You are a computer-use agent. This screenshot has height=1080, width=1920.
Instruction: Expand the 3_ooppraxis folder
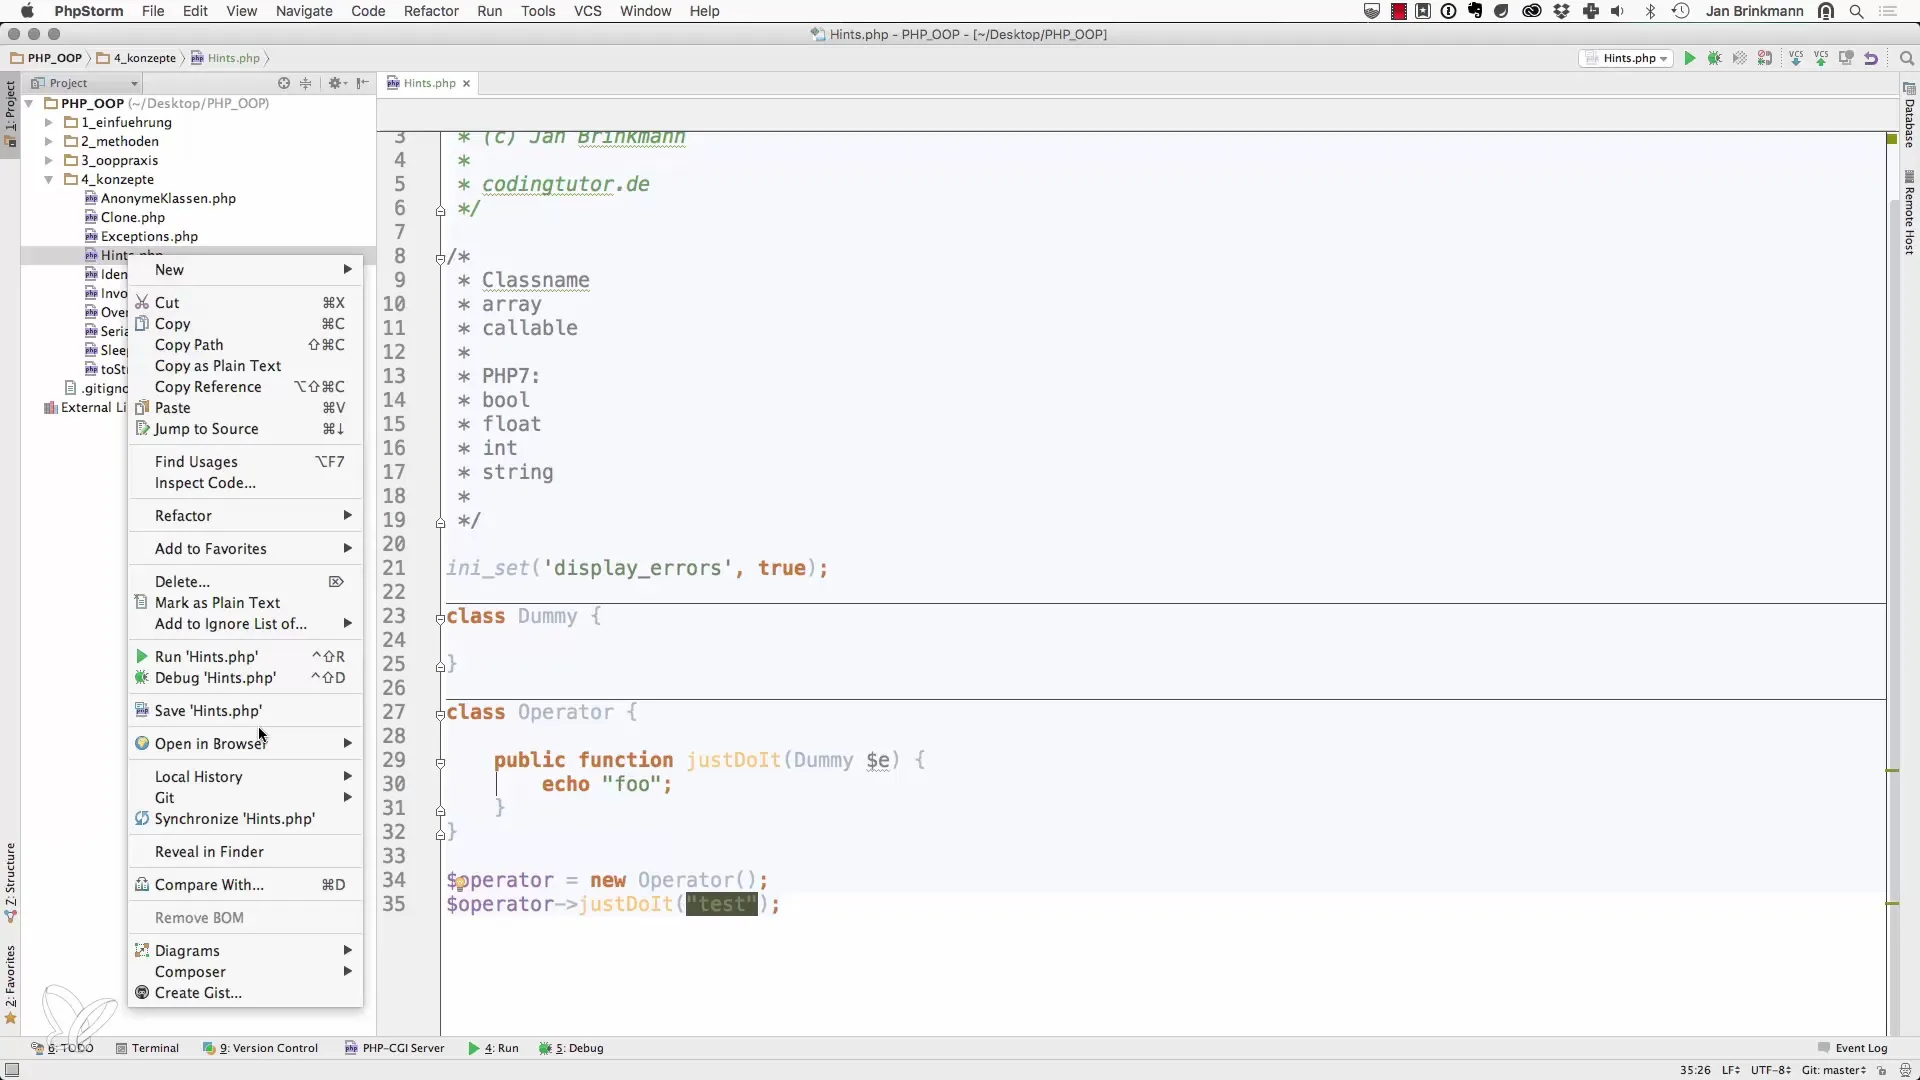[x=48, y=160]
